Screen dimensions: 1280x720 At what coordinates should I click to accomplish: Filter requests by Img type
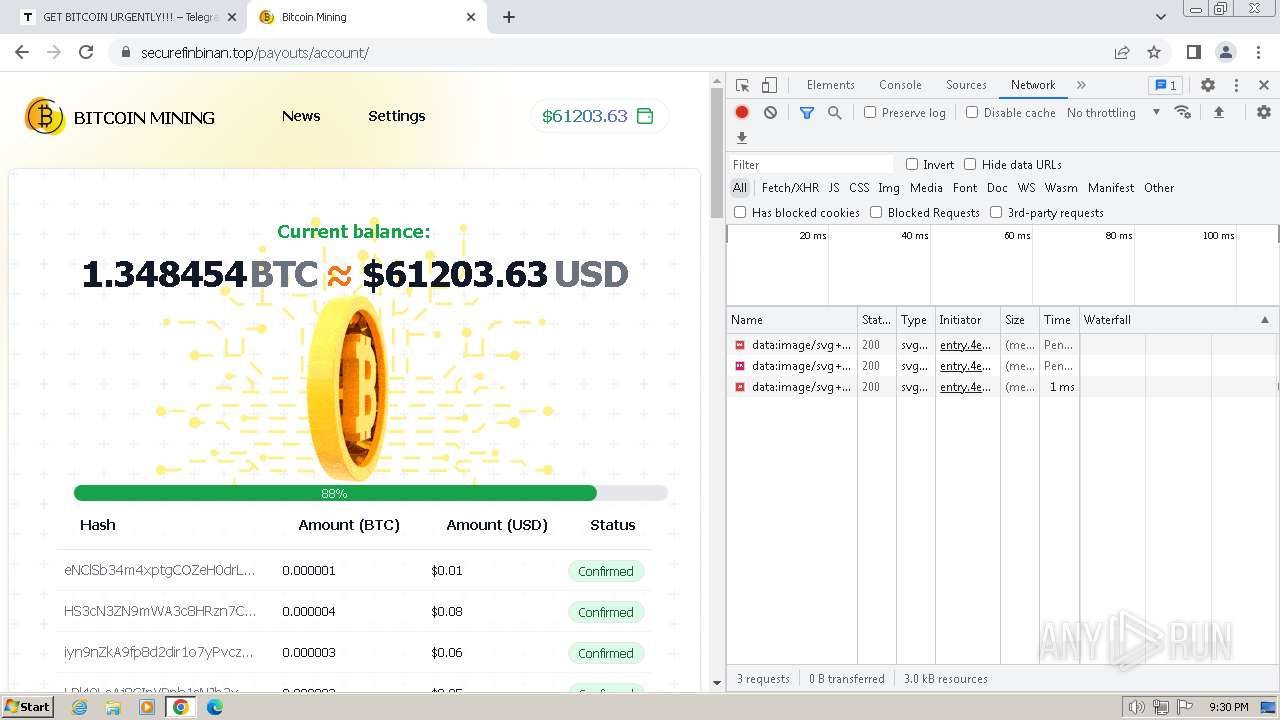pyautogui.click(x=889, y=188)
